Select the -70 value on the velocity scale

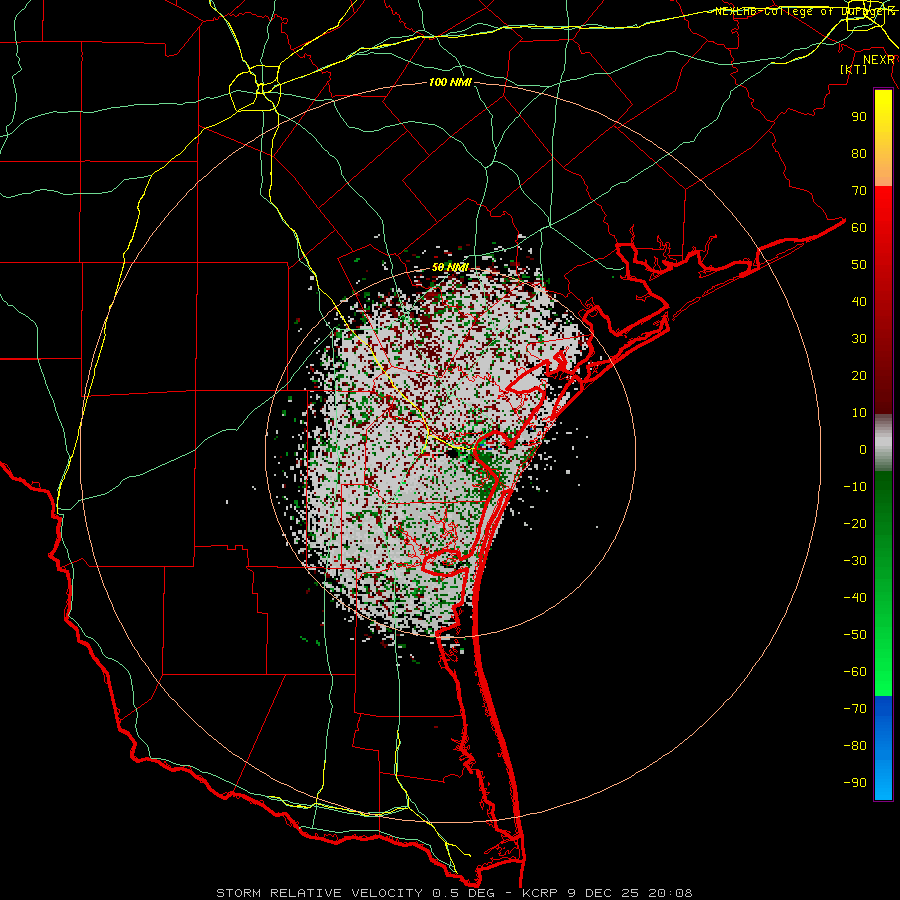(855, 709)
